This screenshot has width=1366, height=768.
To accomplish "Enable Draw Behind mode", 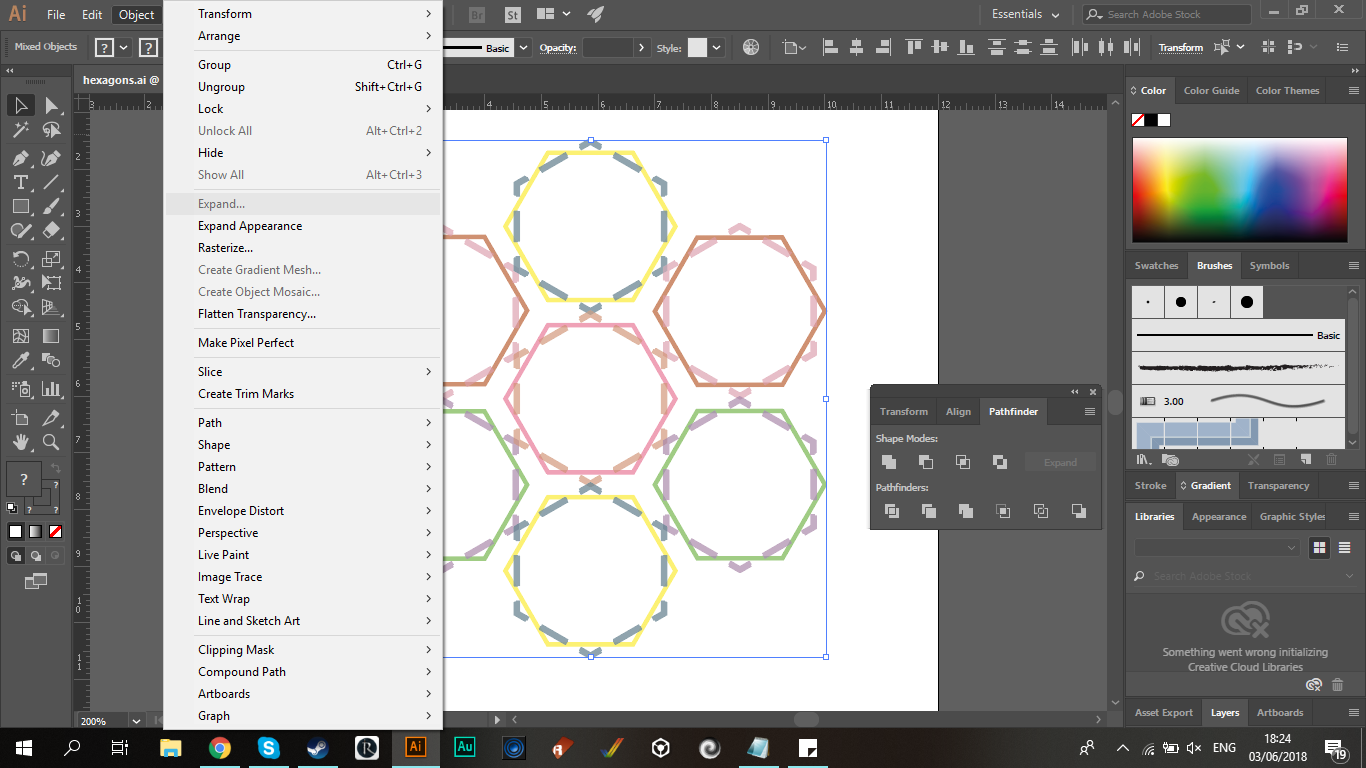I will pyautogui.click(x=36, y=555).
